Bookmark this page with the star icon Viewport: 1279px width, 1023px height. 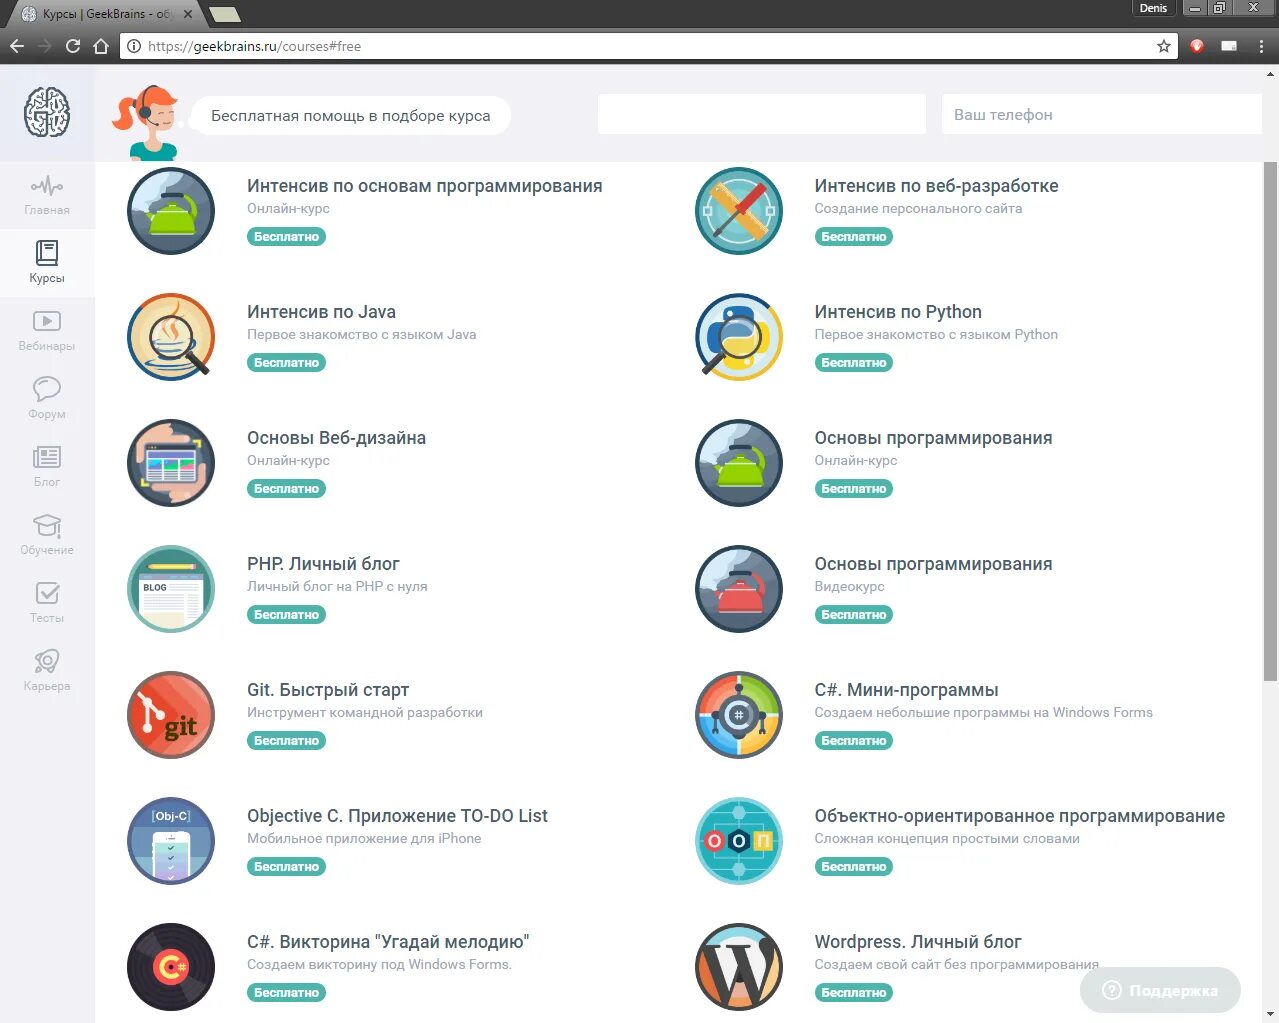point(1164,46)
